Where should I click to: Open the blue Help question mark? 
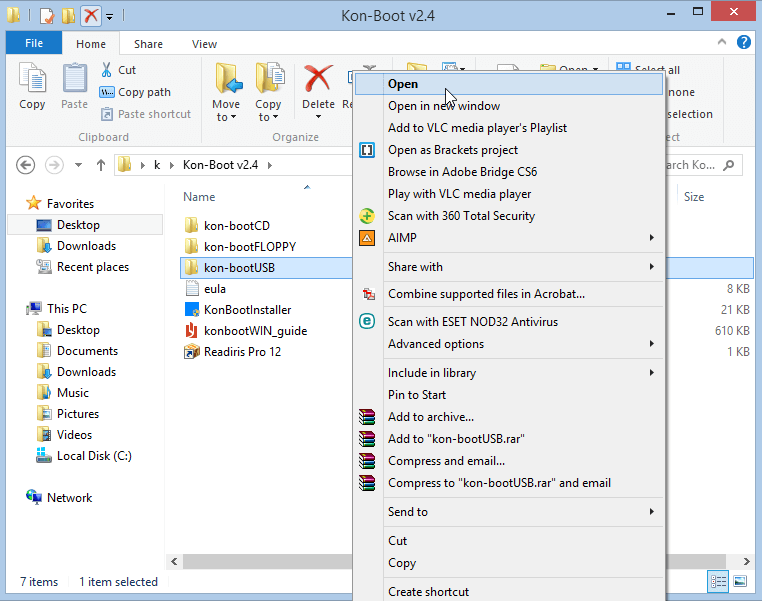tap(744, 42)
